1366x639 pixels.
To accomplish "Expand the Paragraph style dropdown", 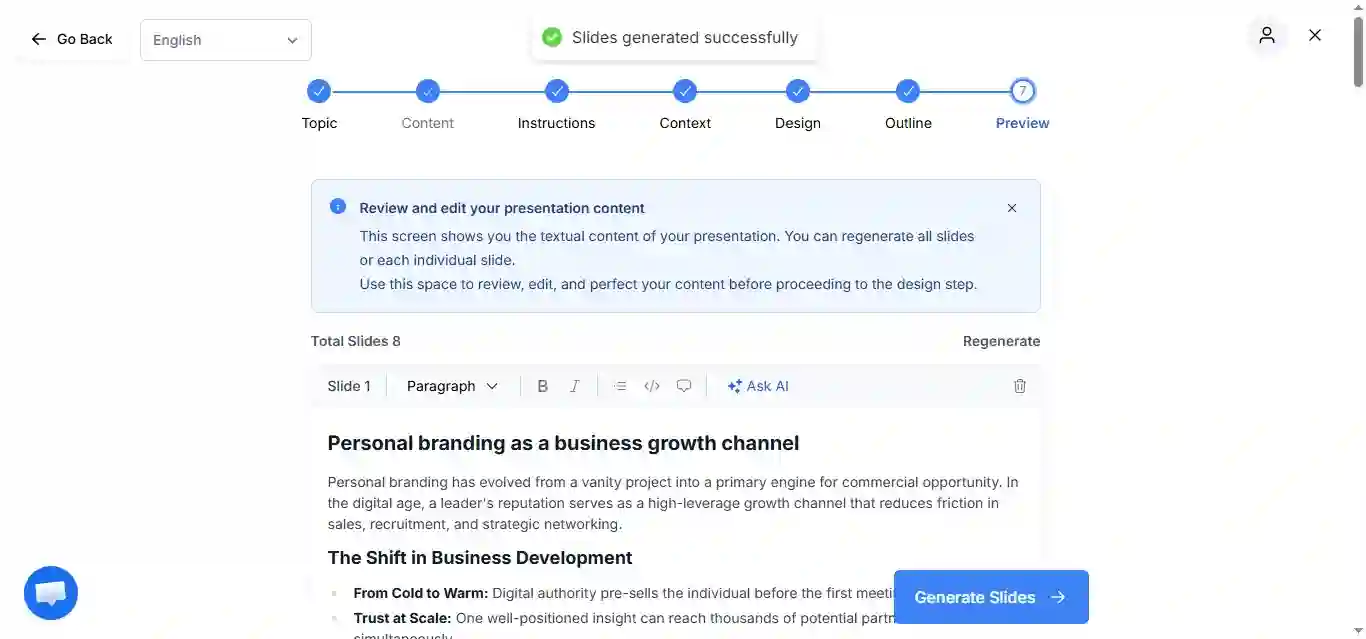I will [x=452, y=386].
